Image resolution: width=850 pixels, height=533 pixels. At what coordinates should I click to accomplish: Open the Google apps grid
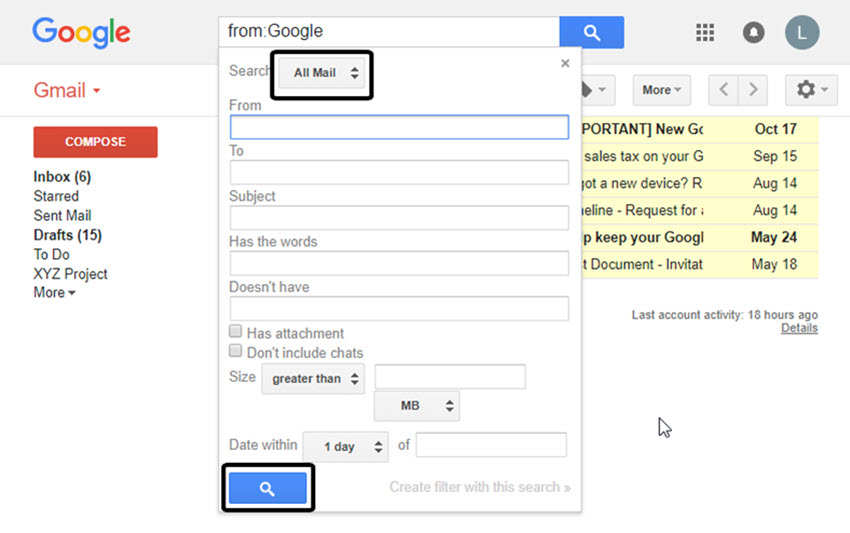pos(705,33)
